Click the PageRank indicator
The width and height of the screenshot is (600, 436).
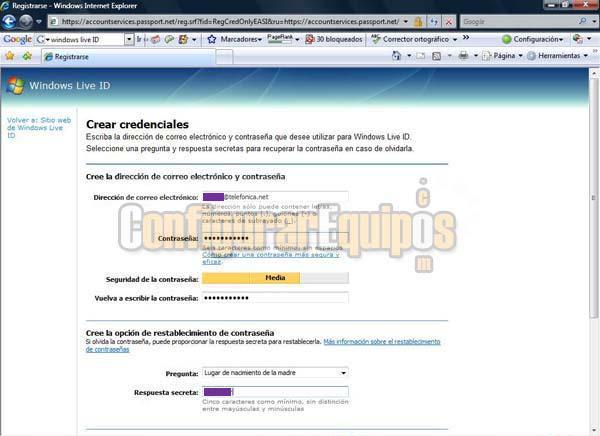pos(280,39)
